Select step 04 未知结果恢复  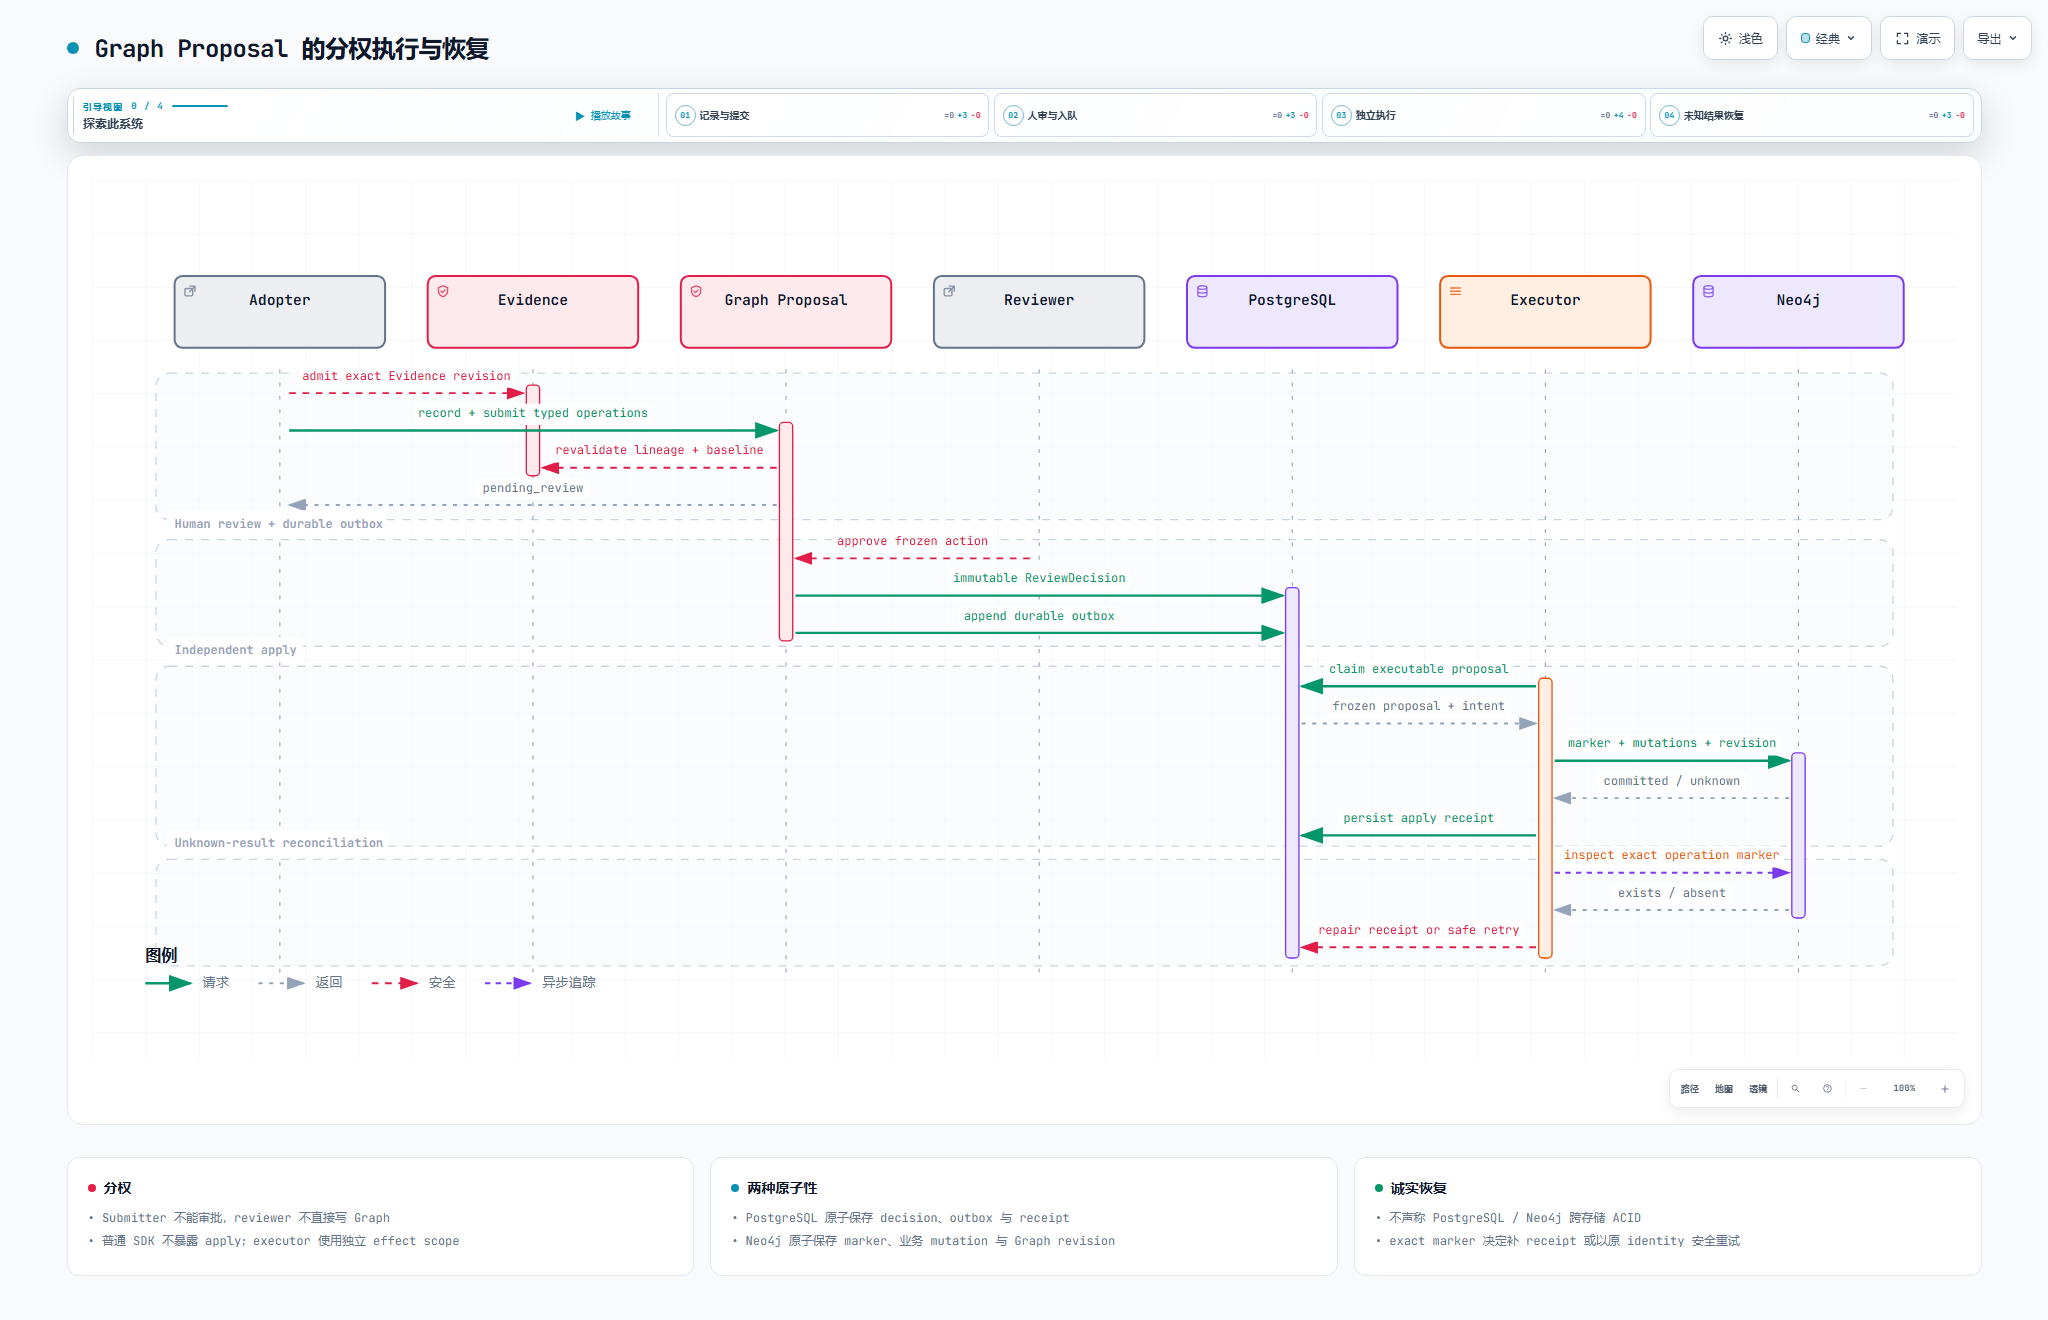[x=1811, y=115]
